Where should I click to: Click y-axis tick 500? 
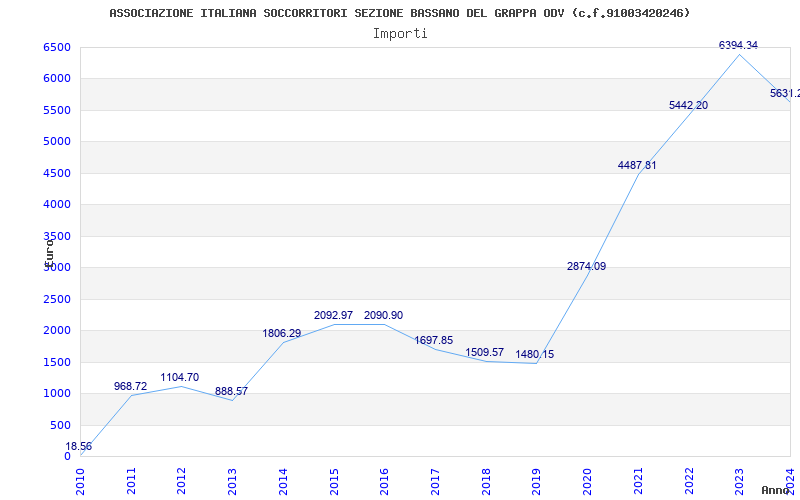pos(60,426)
